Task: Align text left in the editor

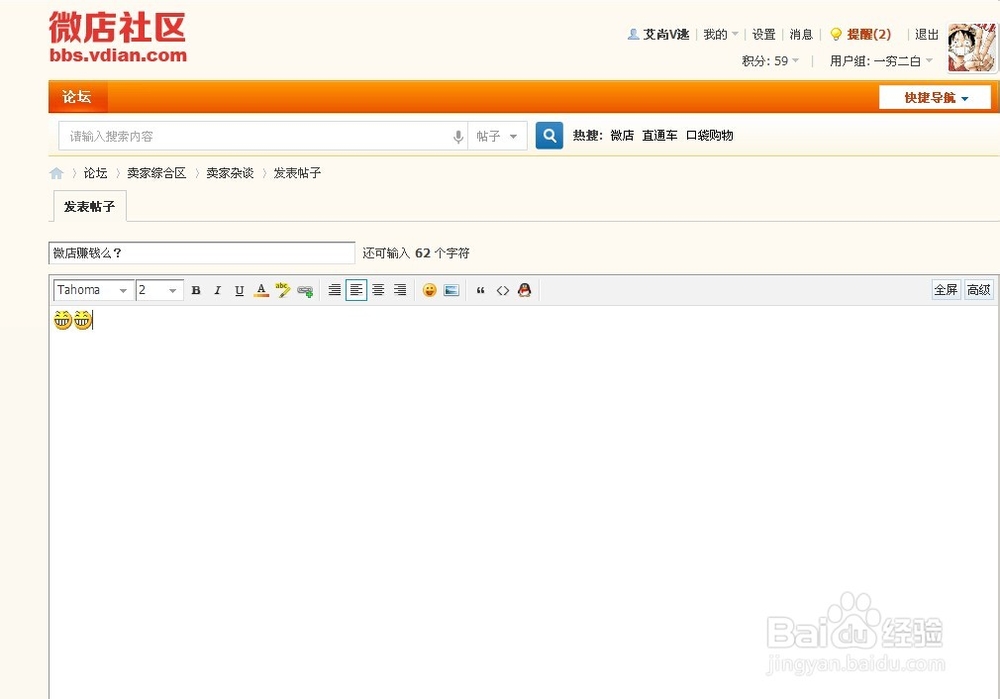Action: pyautogui.click(x=356, y=290)
